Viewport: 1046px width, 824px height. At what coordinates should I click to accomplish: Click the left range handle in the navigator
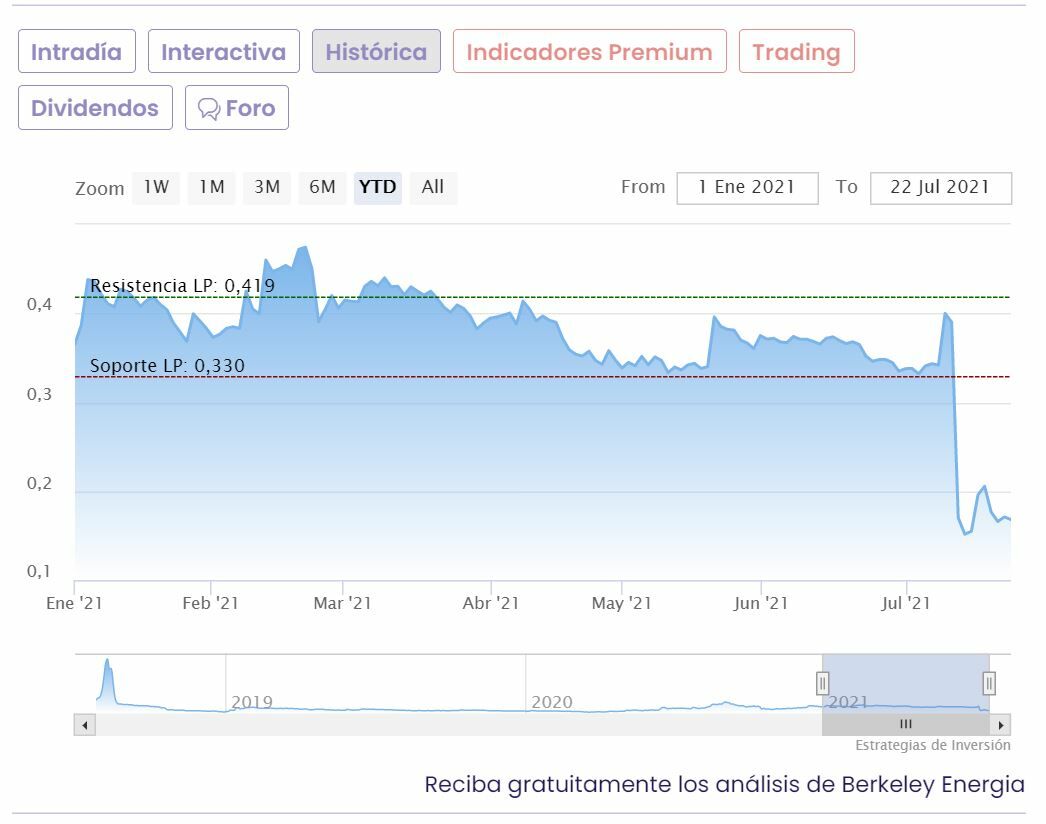point(822,683)
